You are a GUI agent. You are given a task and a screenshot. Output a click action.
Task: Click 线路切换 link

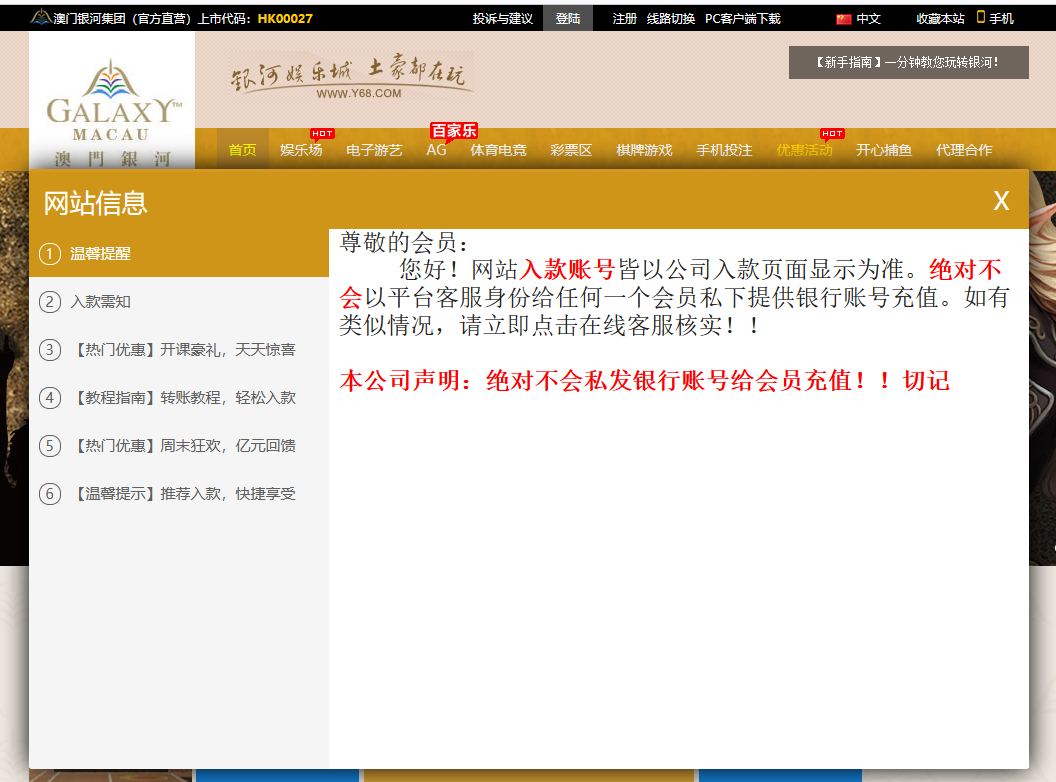click(671, 19)
